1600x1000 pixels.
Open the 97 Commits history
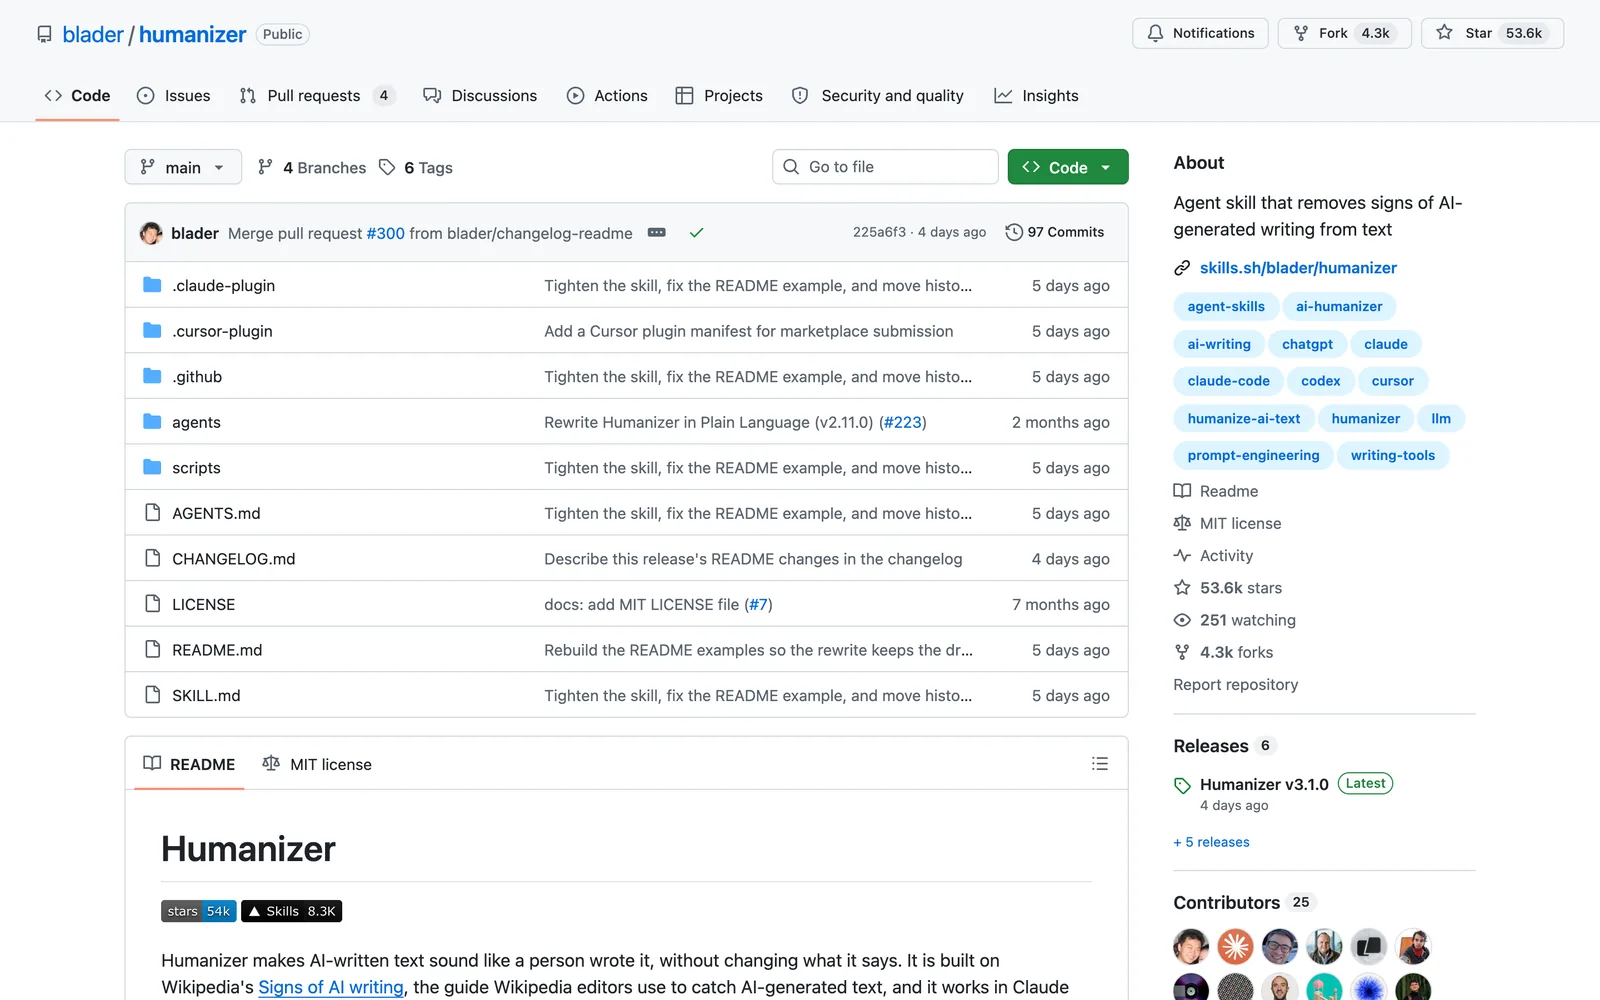coord(1055,232)
